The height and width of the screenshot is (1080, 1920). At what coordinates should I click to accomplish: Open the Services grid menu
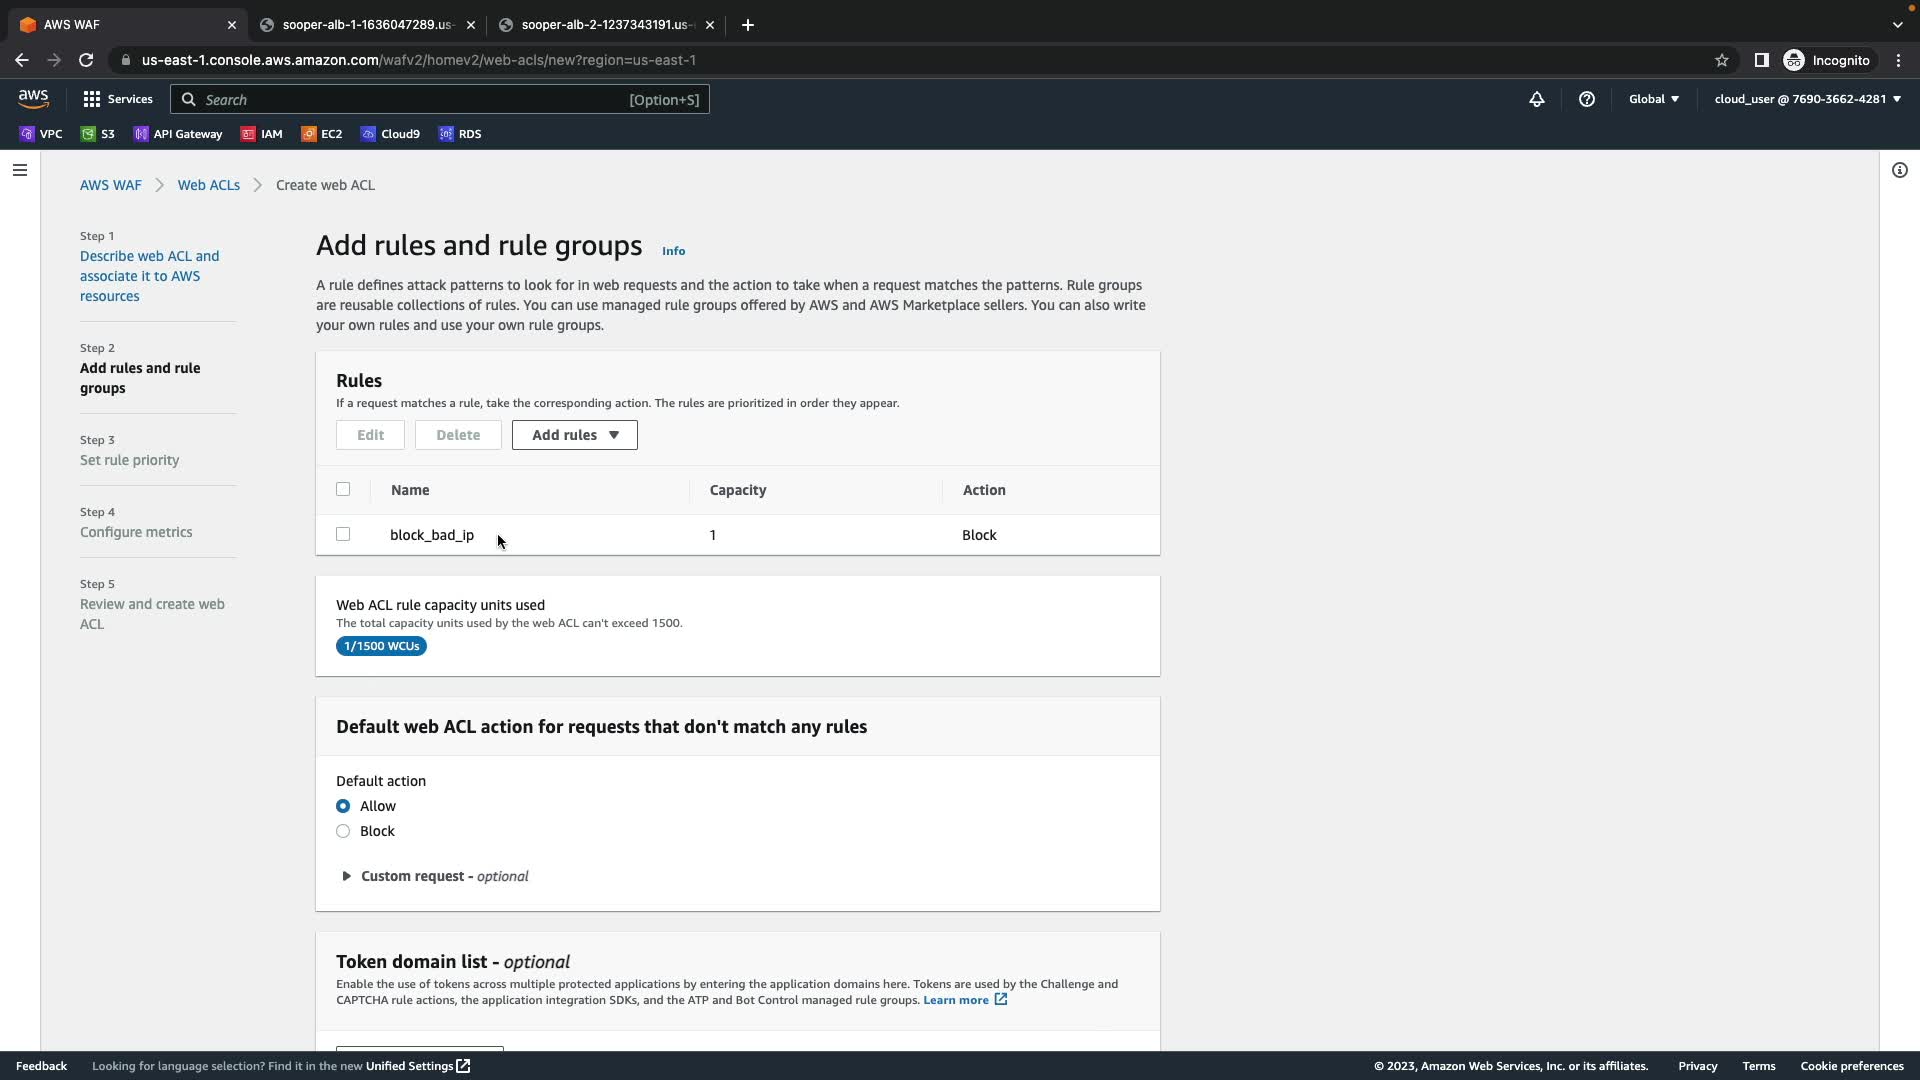pyautogui.click(x=117, y=99)
